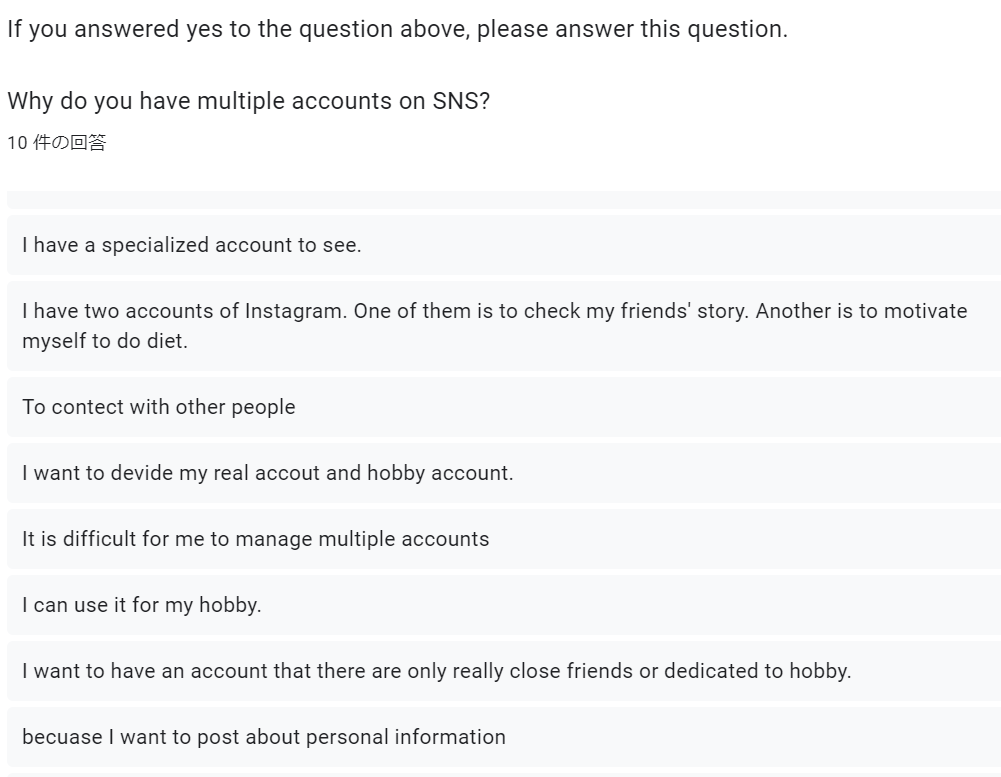Click question title 'Why do you have multiple accounts'
1001x777 pixels.
click(248, 101)
